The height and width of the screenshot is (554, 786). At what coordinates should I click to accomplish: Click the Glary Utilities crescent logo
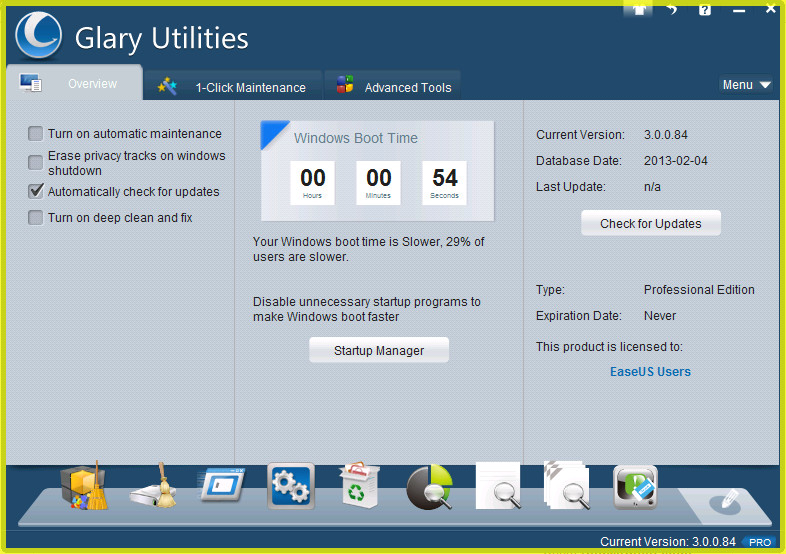click(39, 36)
